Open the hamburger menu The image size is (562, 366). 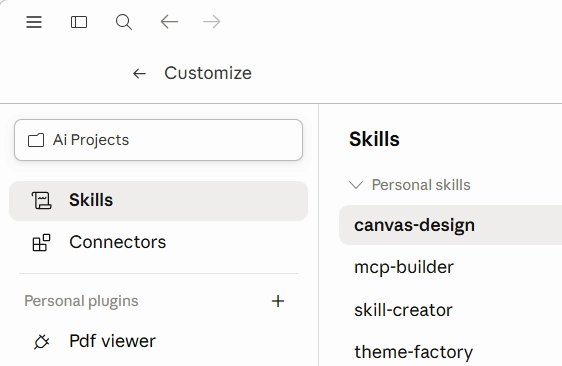(34, 22)
